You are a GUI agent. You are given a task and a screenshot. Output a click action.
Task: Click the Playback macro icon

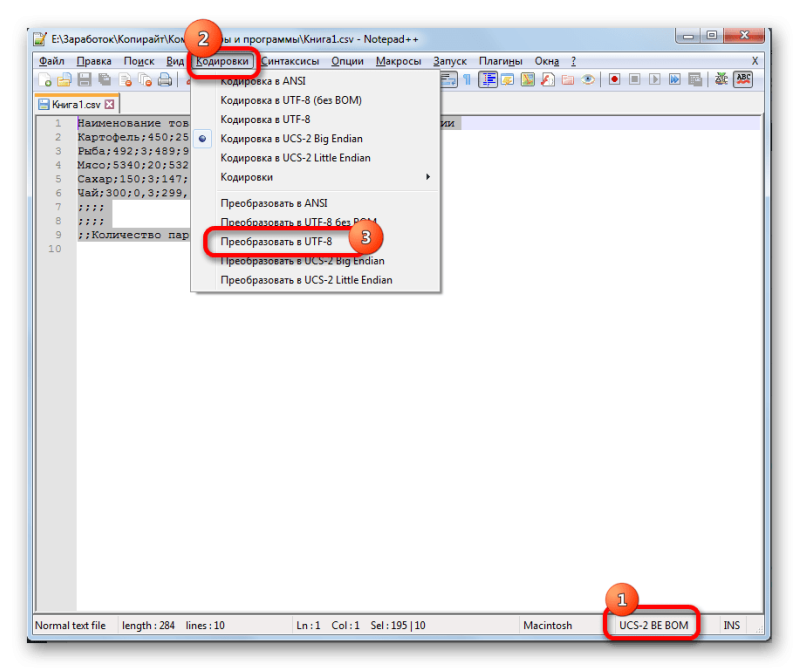pos(655,80)
